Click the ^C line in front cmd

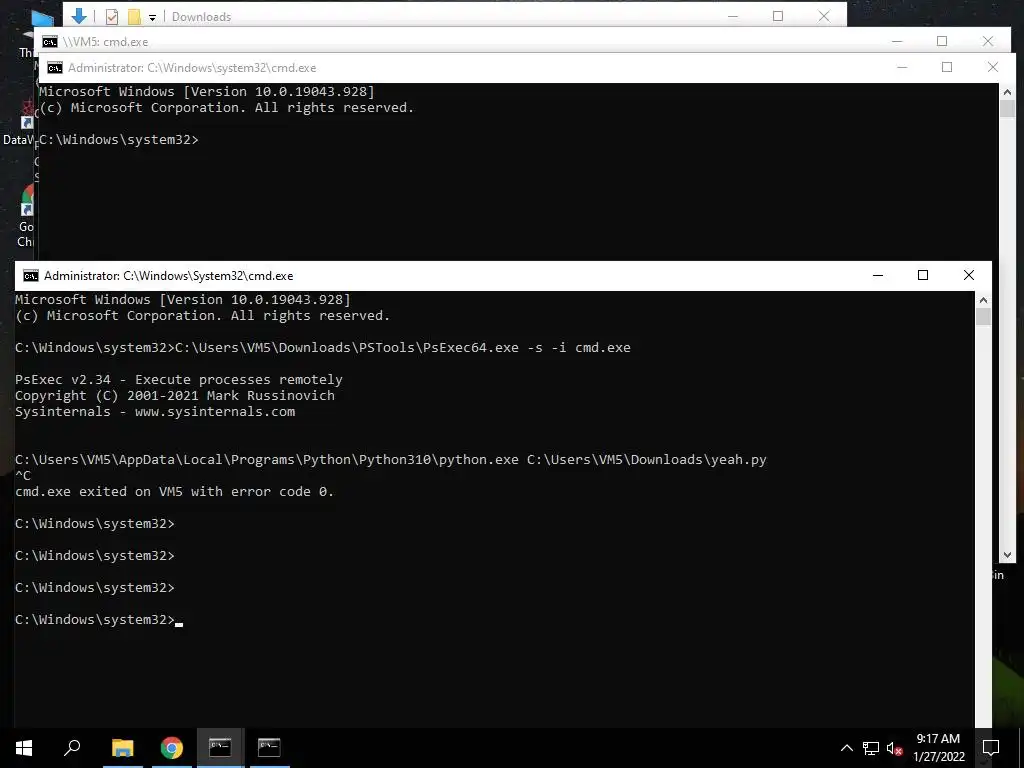pos(23,475)
